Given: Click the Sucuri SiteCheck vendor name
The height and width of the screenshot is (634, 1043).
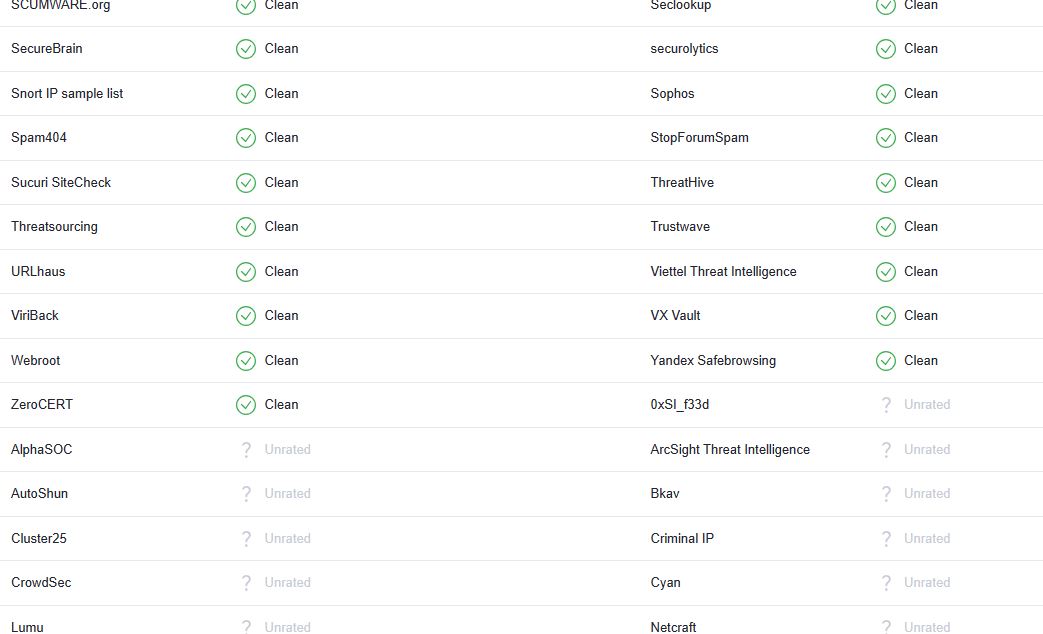Looking at the screenshot, I should 61,182.
